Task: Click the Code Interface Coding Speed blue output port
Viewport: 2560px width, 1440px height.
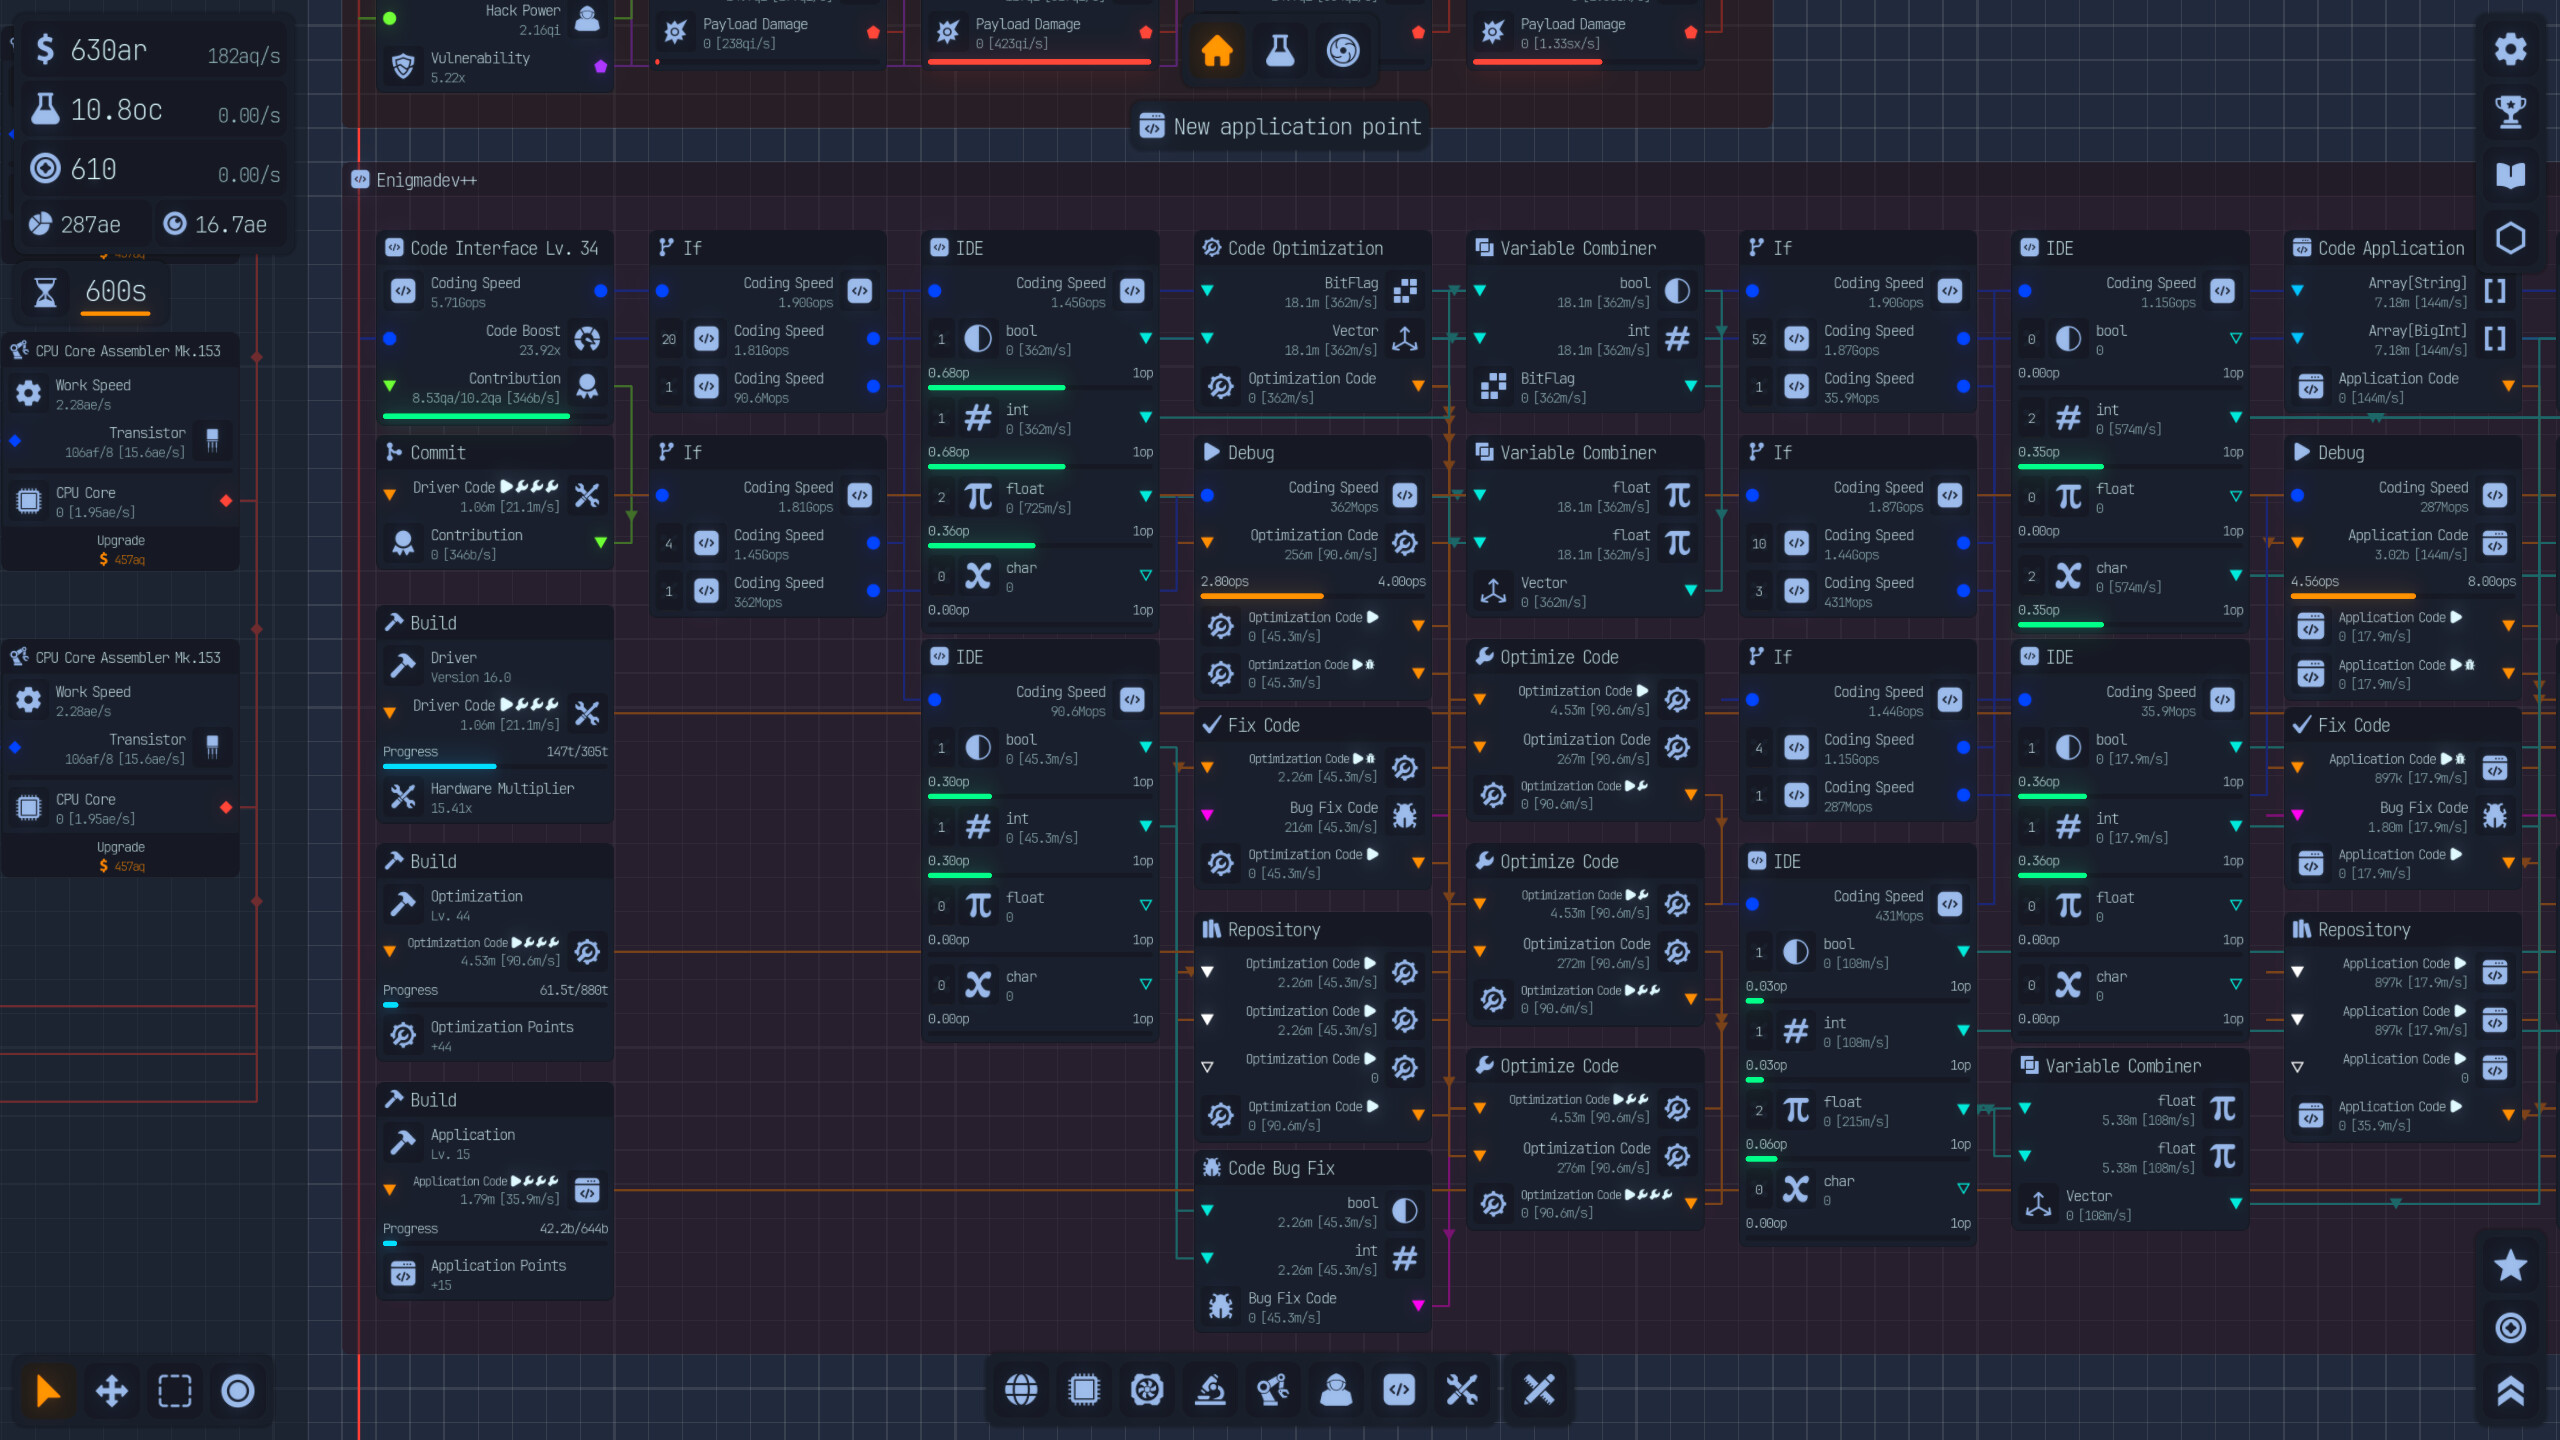Action: [601, 291]
